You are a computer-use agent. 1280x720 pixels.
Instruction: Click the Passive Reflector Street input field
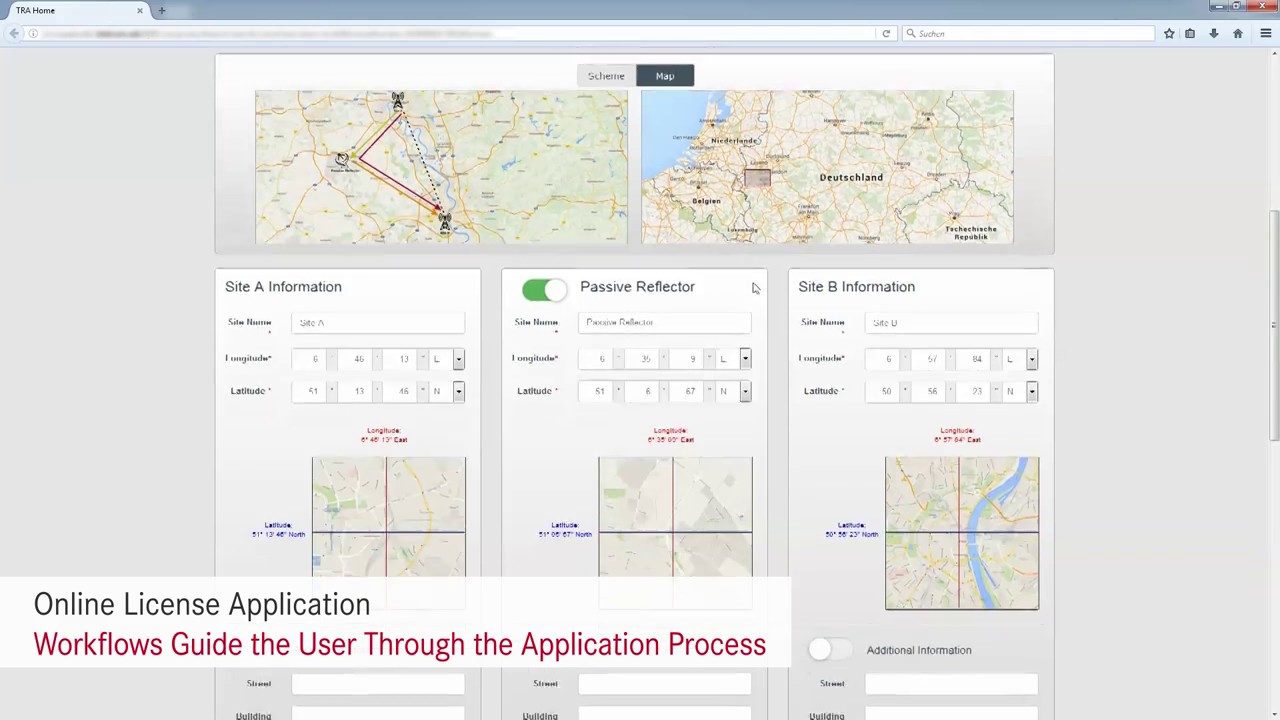(665, 684)
